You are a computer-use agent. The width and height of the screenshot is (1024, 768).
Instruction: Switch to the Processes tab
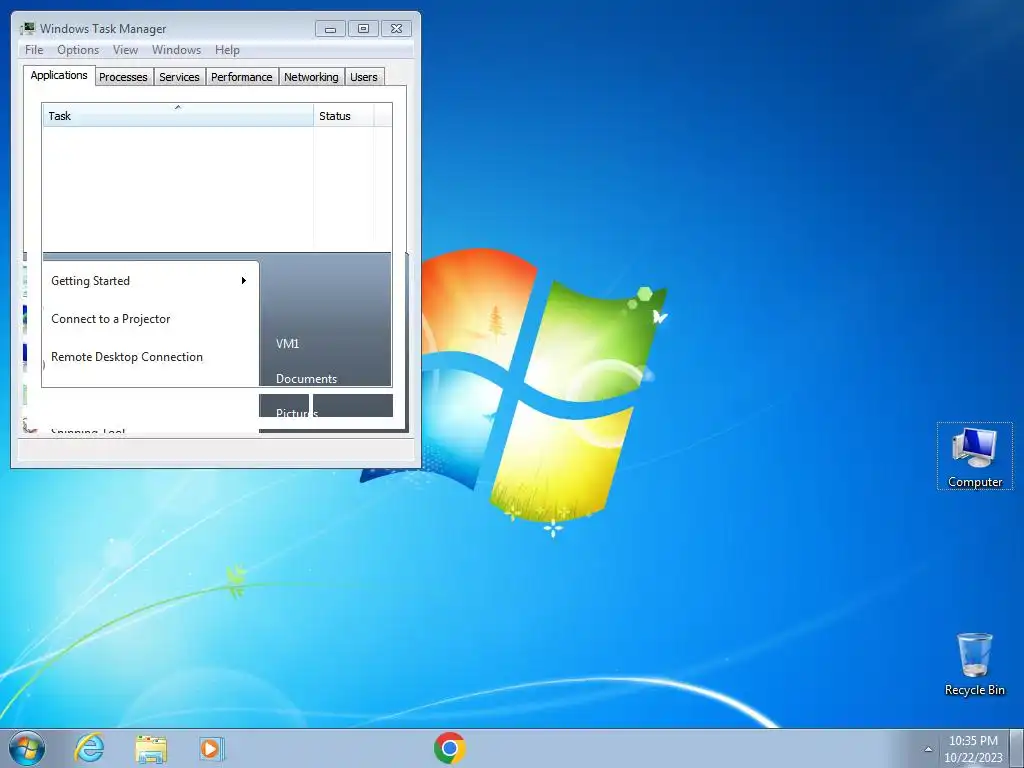pyautogui.click(x=123, y=77)
